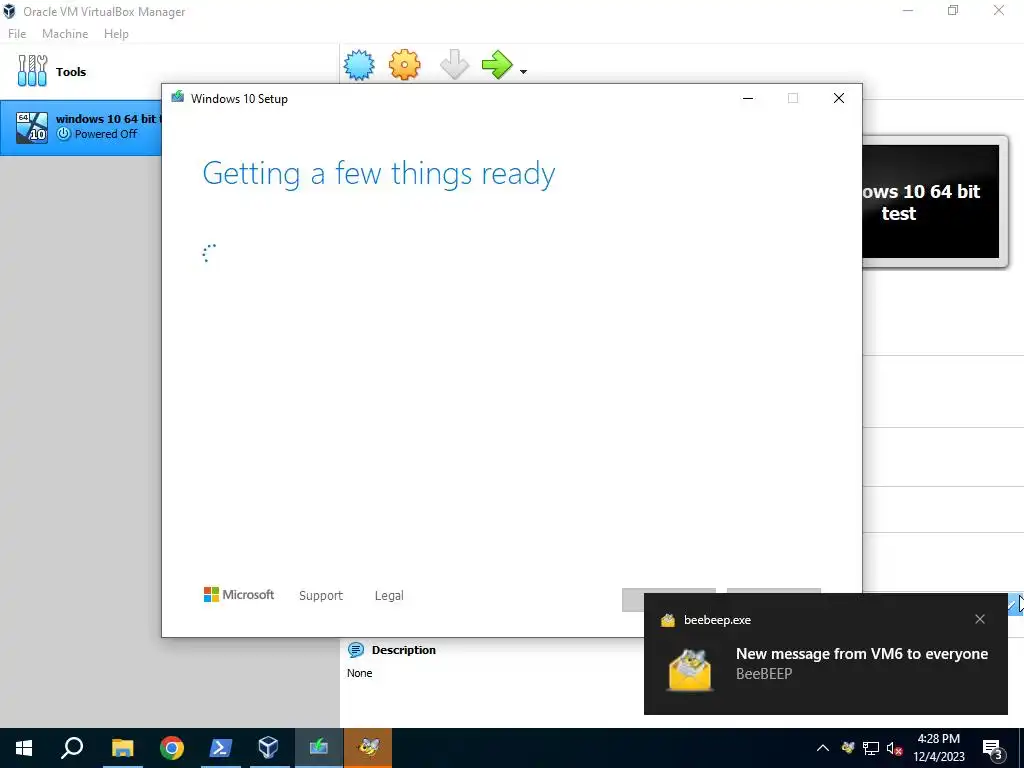Viewport: 1024px width, 768px height.
Task: Open the File menu in VirtualBox
Action: click(x=17, y=34)
